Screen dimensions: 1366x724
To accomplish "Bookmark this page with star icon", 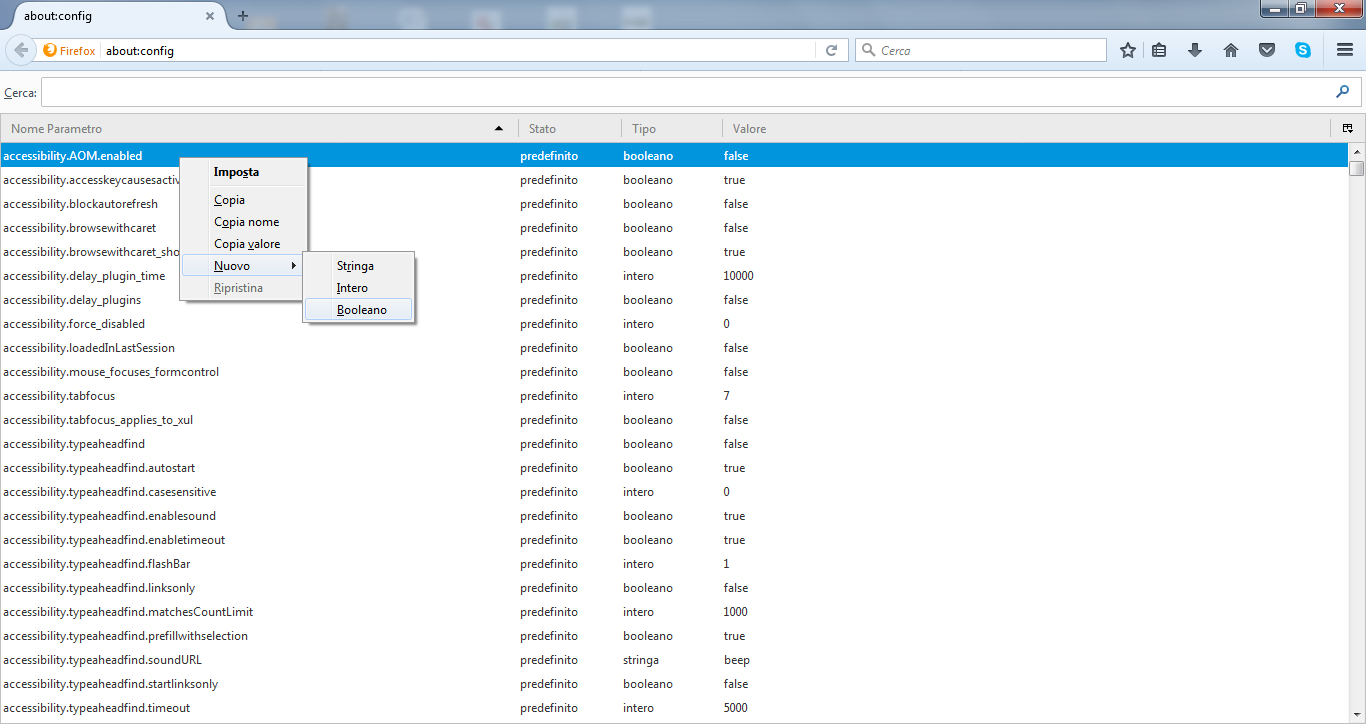I will point(1128,50).
